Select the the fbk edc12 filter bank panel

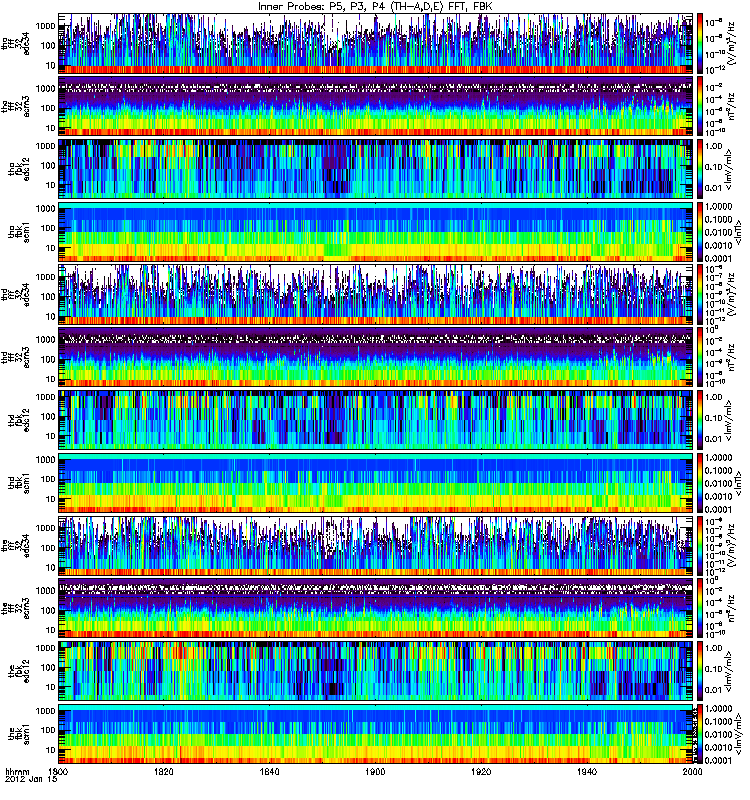(375, 671)
